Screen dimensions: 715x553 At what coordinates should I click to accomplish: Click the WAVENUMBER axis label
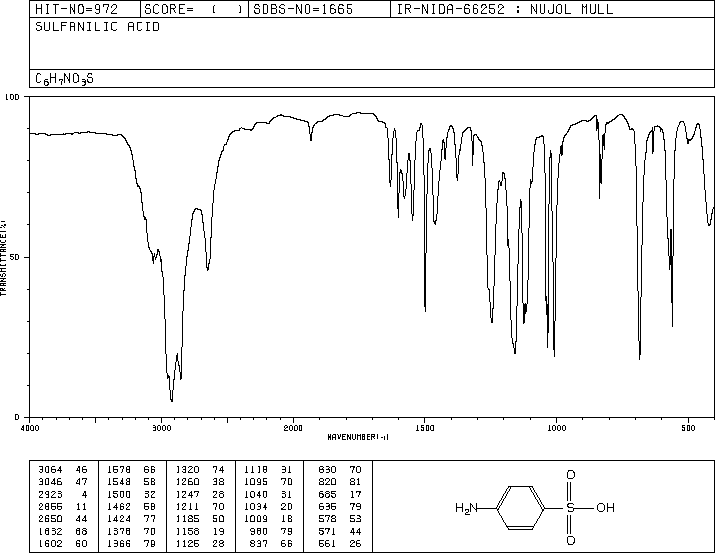point(358,437)
